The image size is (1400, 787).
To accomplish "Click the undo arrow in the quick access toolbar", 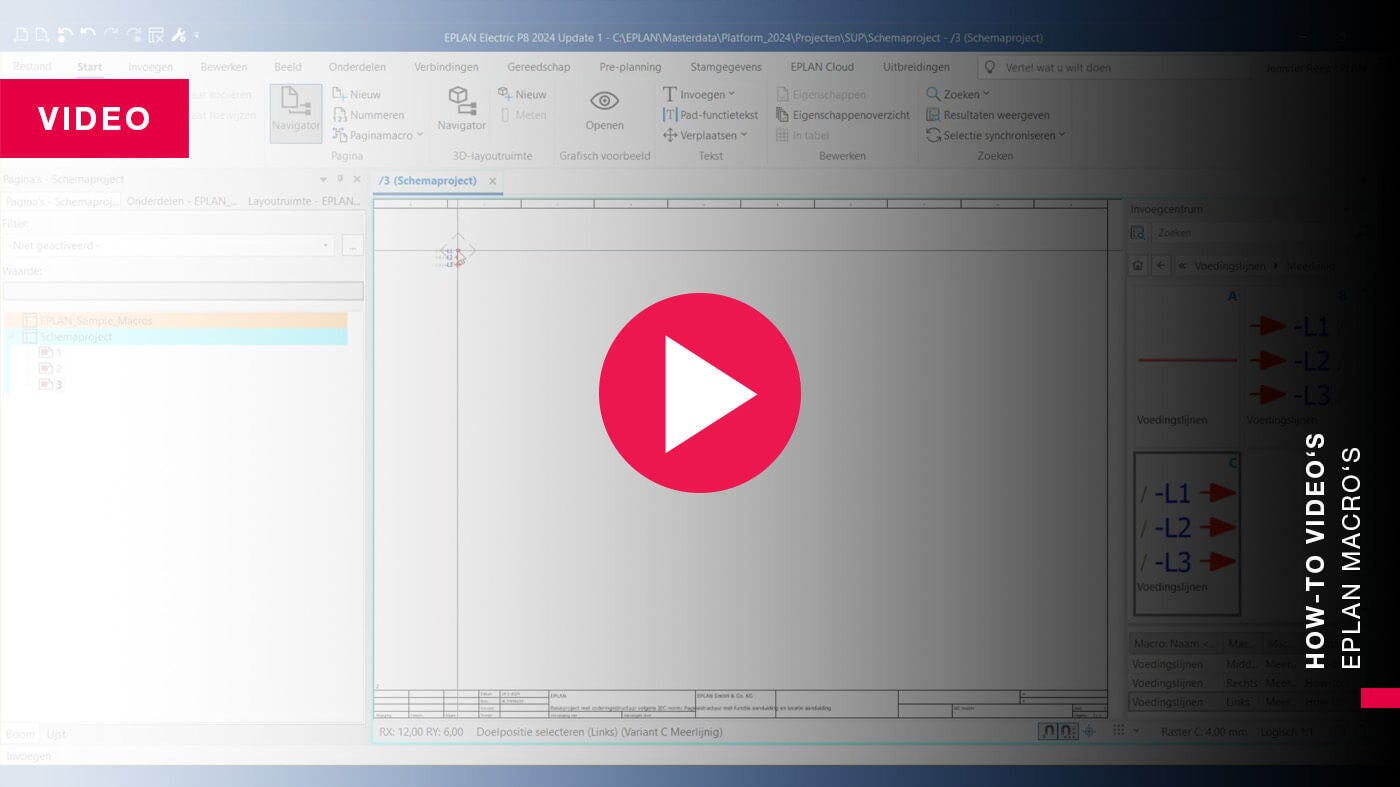I will coord(87,35).
